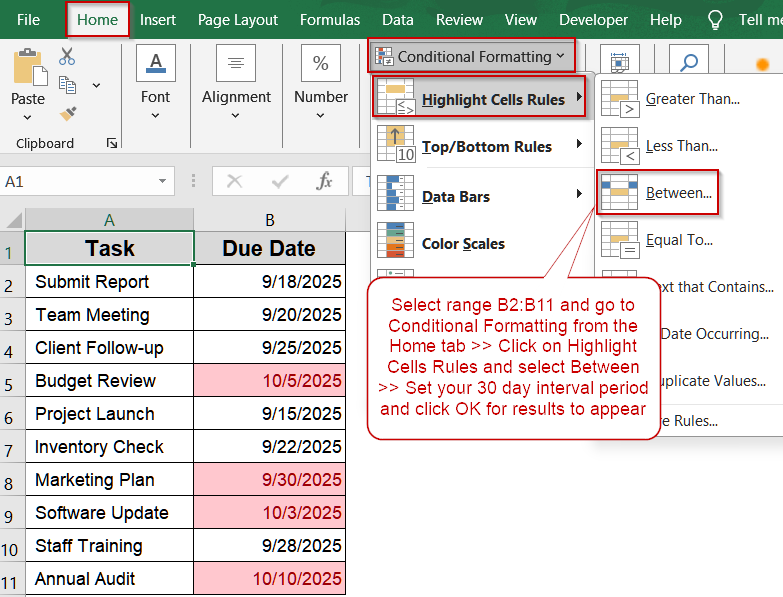Open the Tell me lightbulb icon
The width and height of the screenshot is (783, 597).
coord(715,20)
